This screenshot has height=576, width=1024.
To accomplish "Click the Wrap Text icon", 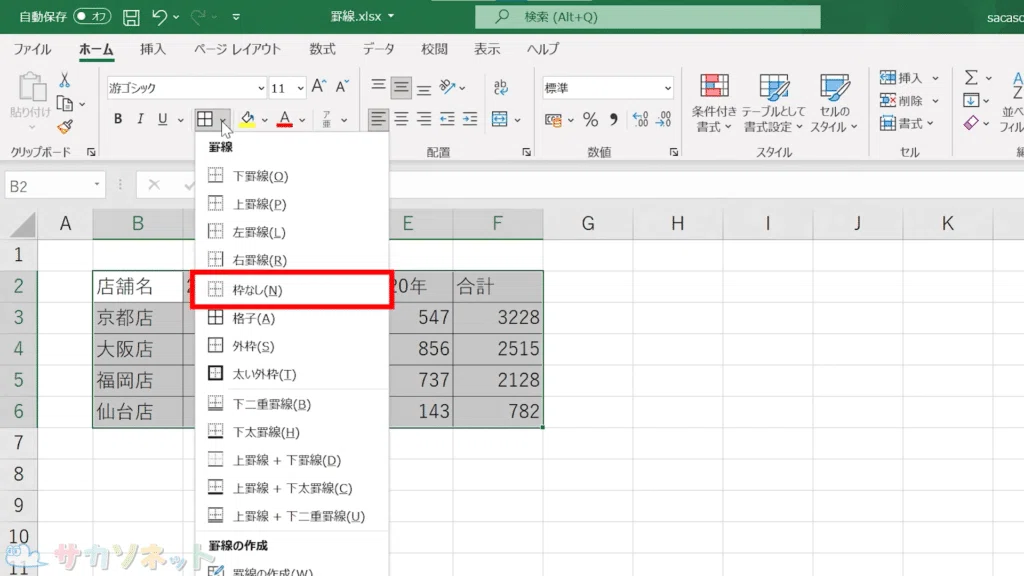I will pos(501,86).
